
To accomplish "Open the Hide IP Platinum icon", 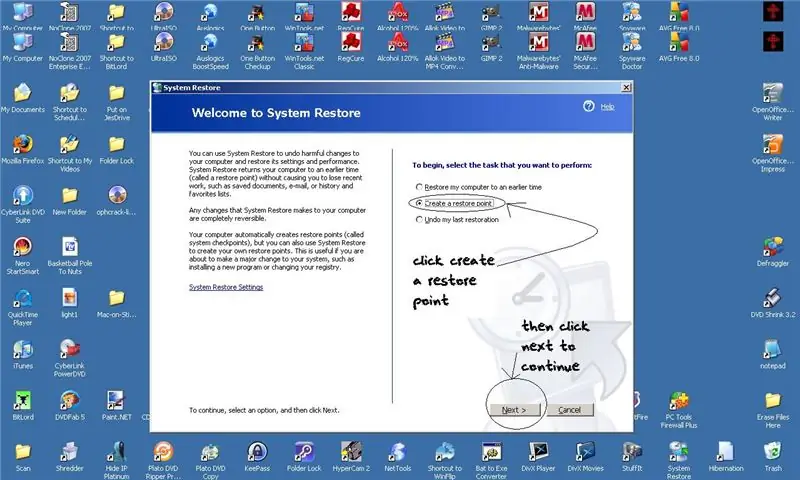I will pyautogui.click(x=117, y=452).
